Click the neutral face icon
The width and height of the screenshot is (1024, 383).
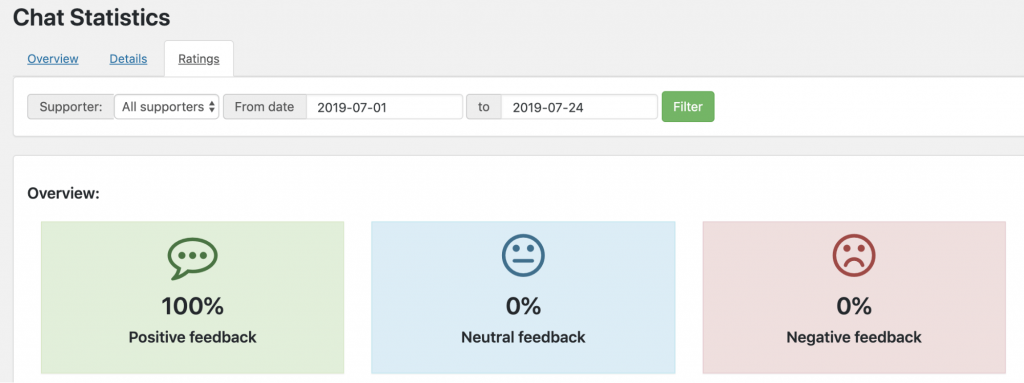[523, 256]
